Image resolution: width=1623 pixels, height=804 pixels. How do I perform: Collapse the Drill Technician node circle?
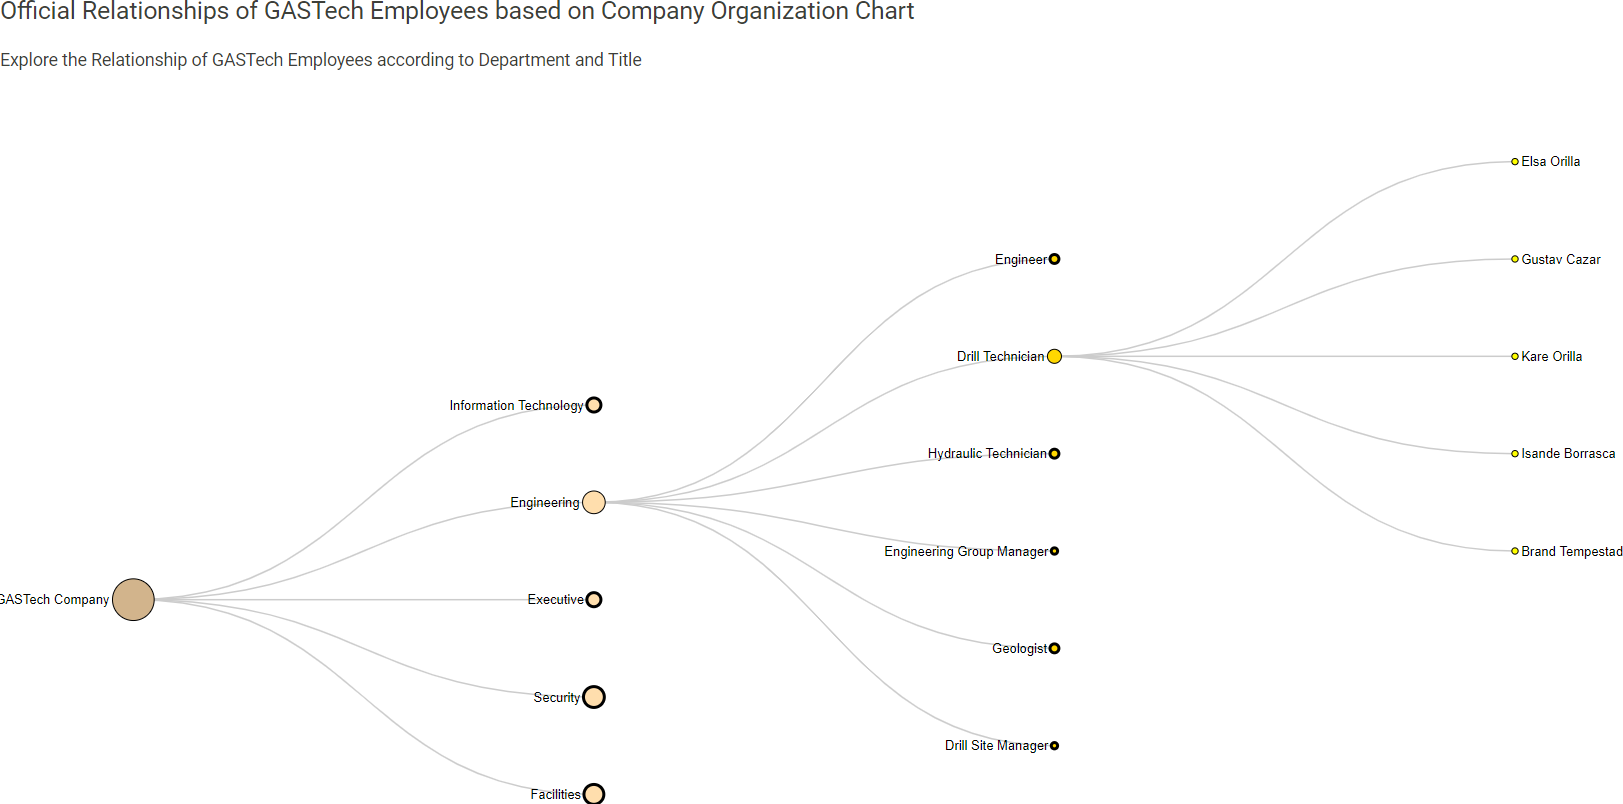[x=1054, y=356]
